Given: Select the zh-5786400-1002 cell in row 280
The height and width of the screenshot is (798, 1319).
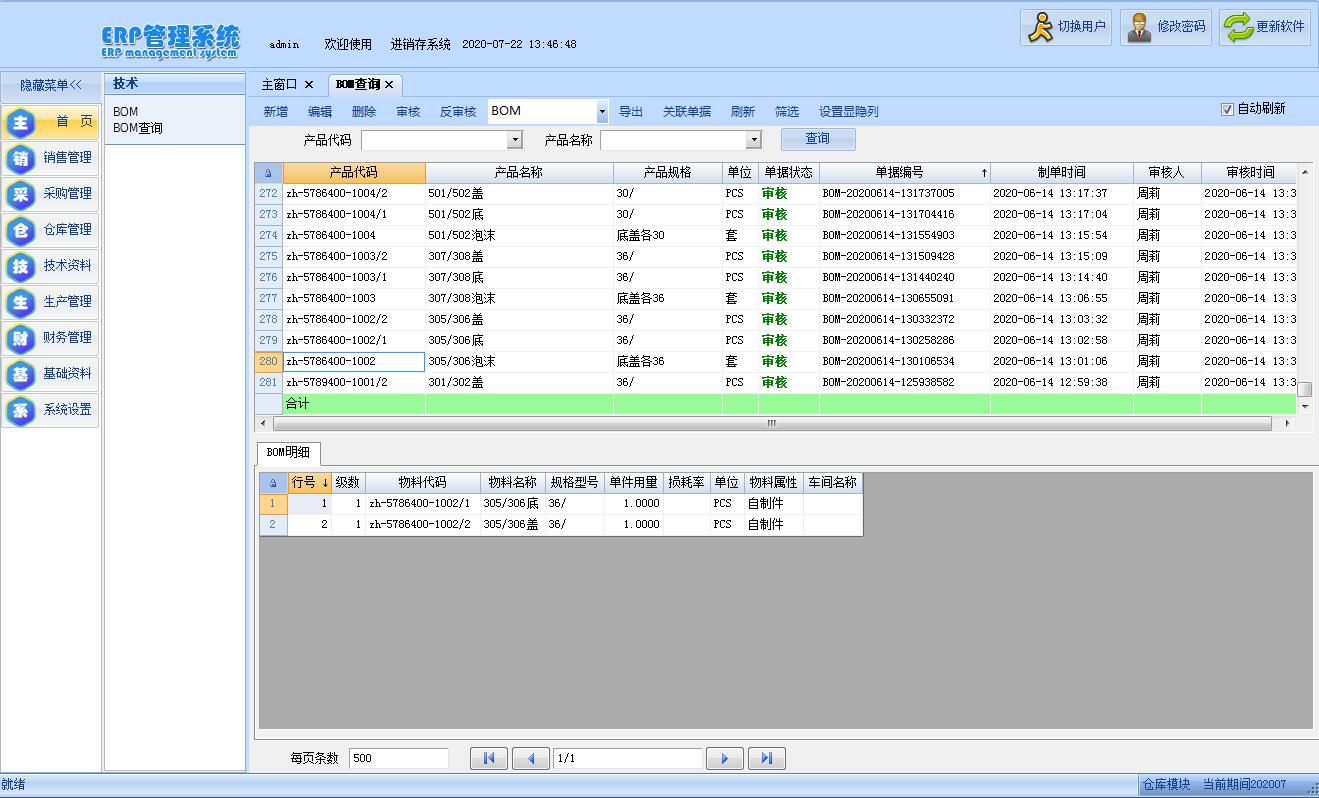Looking at the screenshot, I should tap(354, 361).
